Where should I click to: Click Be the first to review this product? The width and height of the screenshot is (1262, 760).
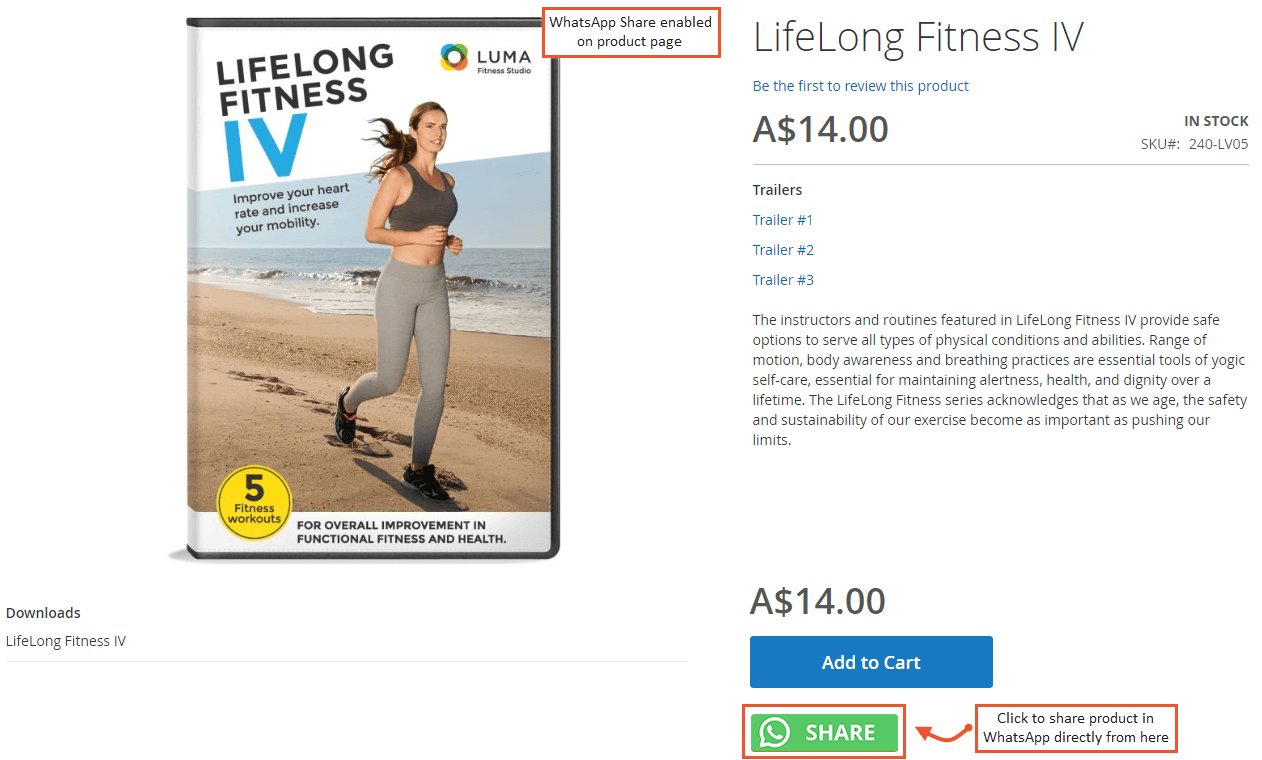860,86
